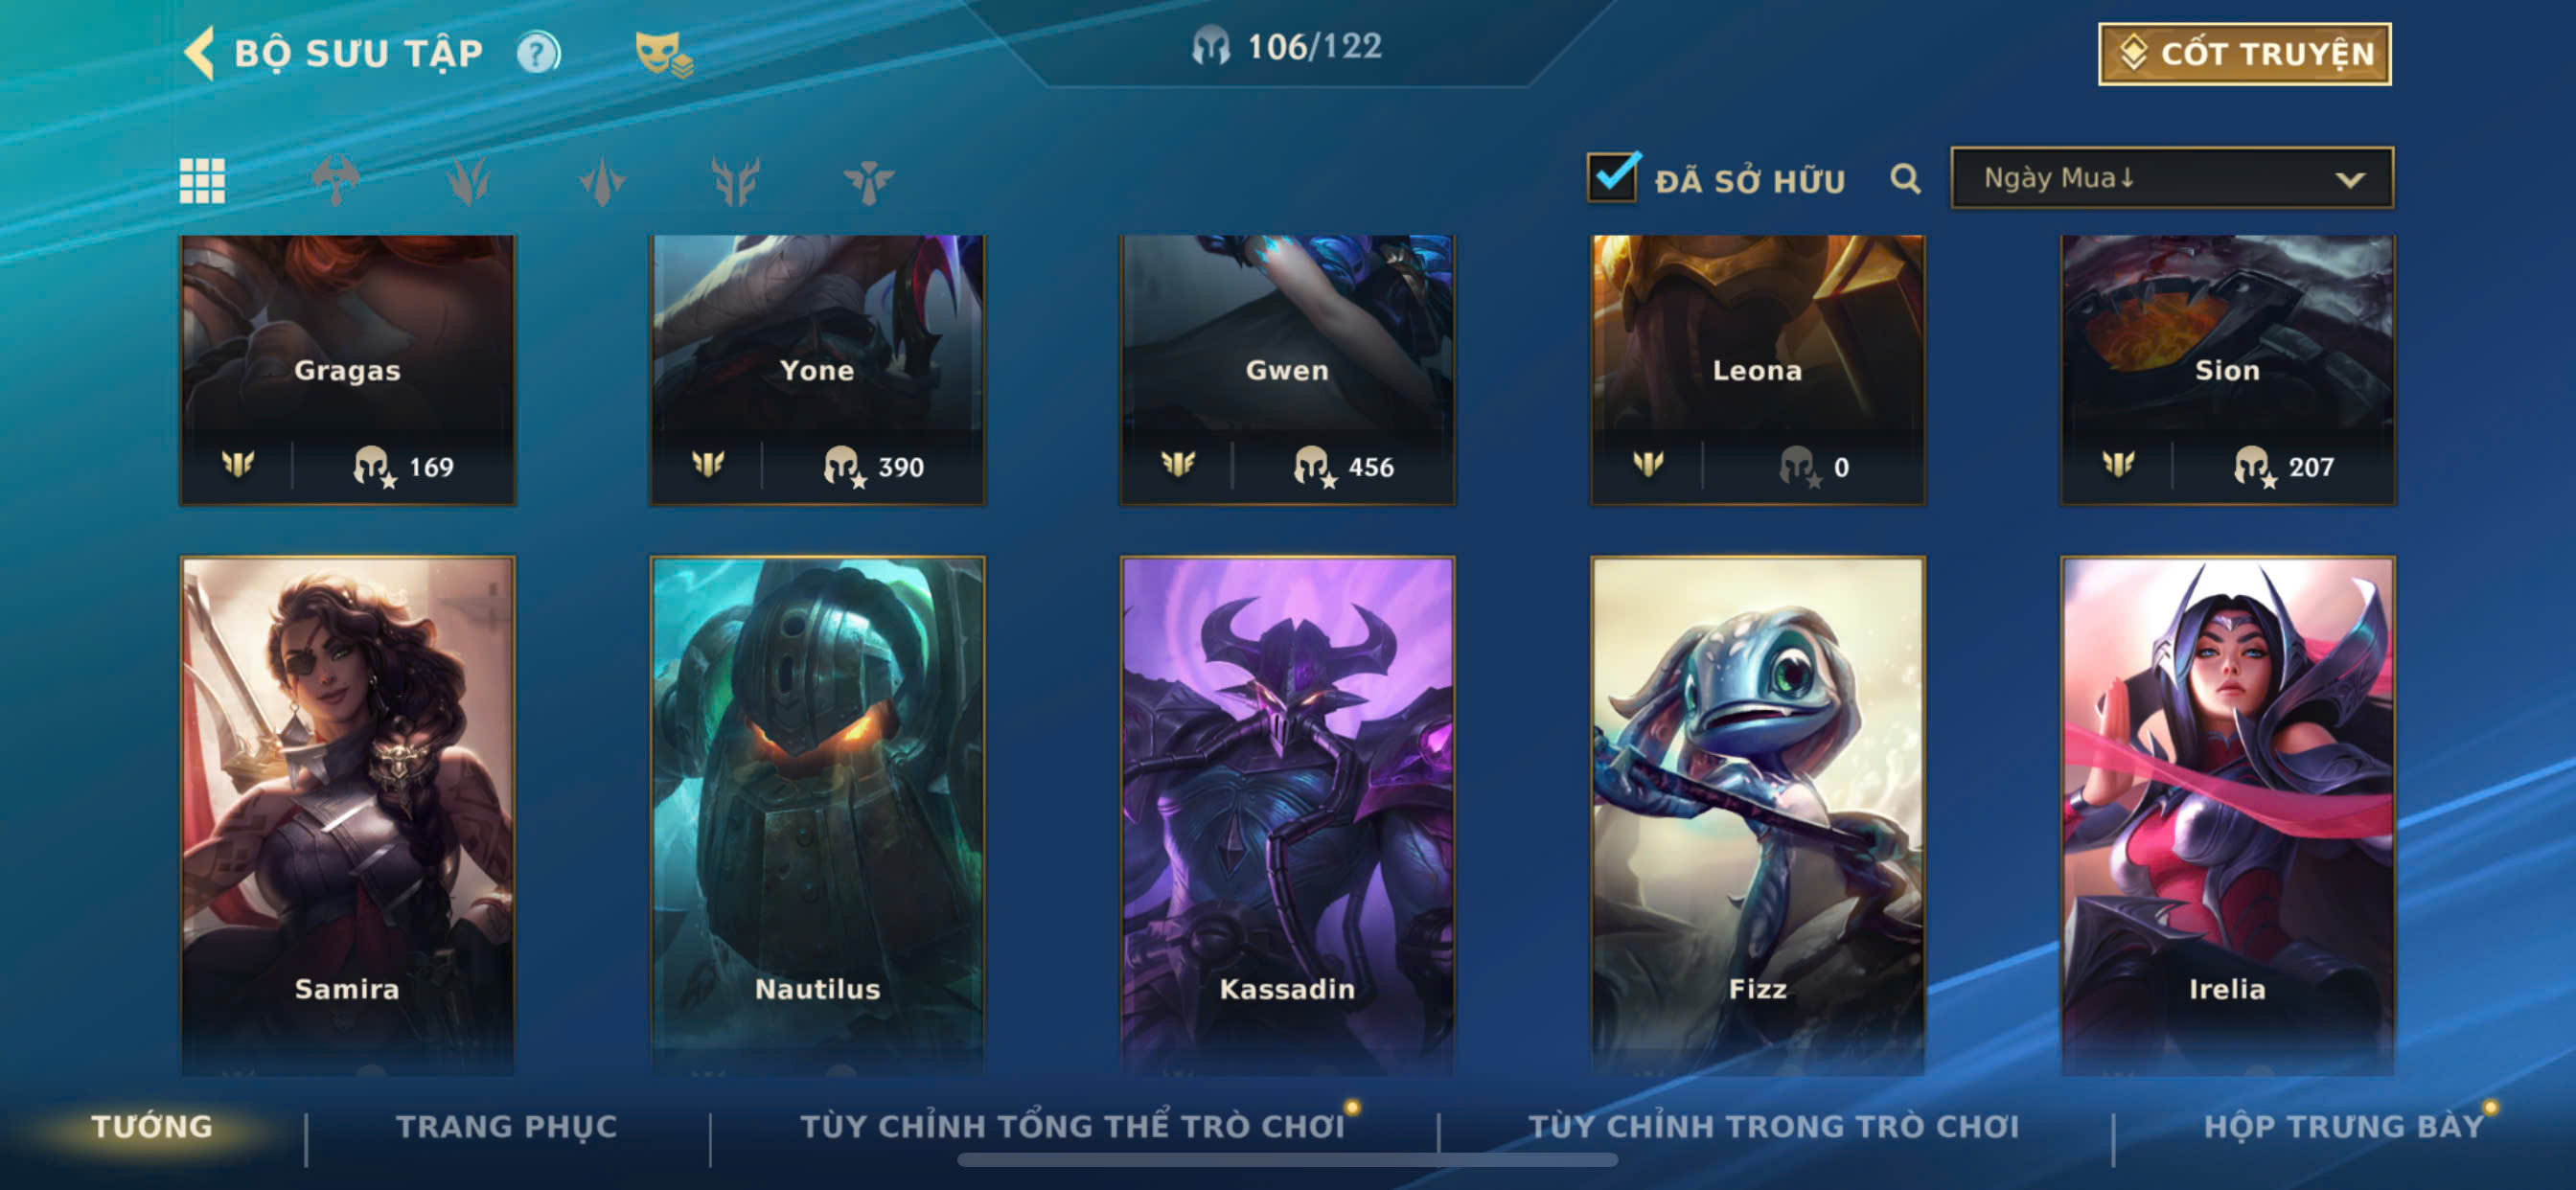Image resolution: width=2576 pixels, height=1190 pixels.
Task: Filter champions by the fighter helmet icon
Action: coord(335,181)
